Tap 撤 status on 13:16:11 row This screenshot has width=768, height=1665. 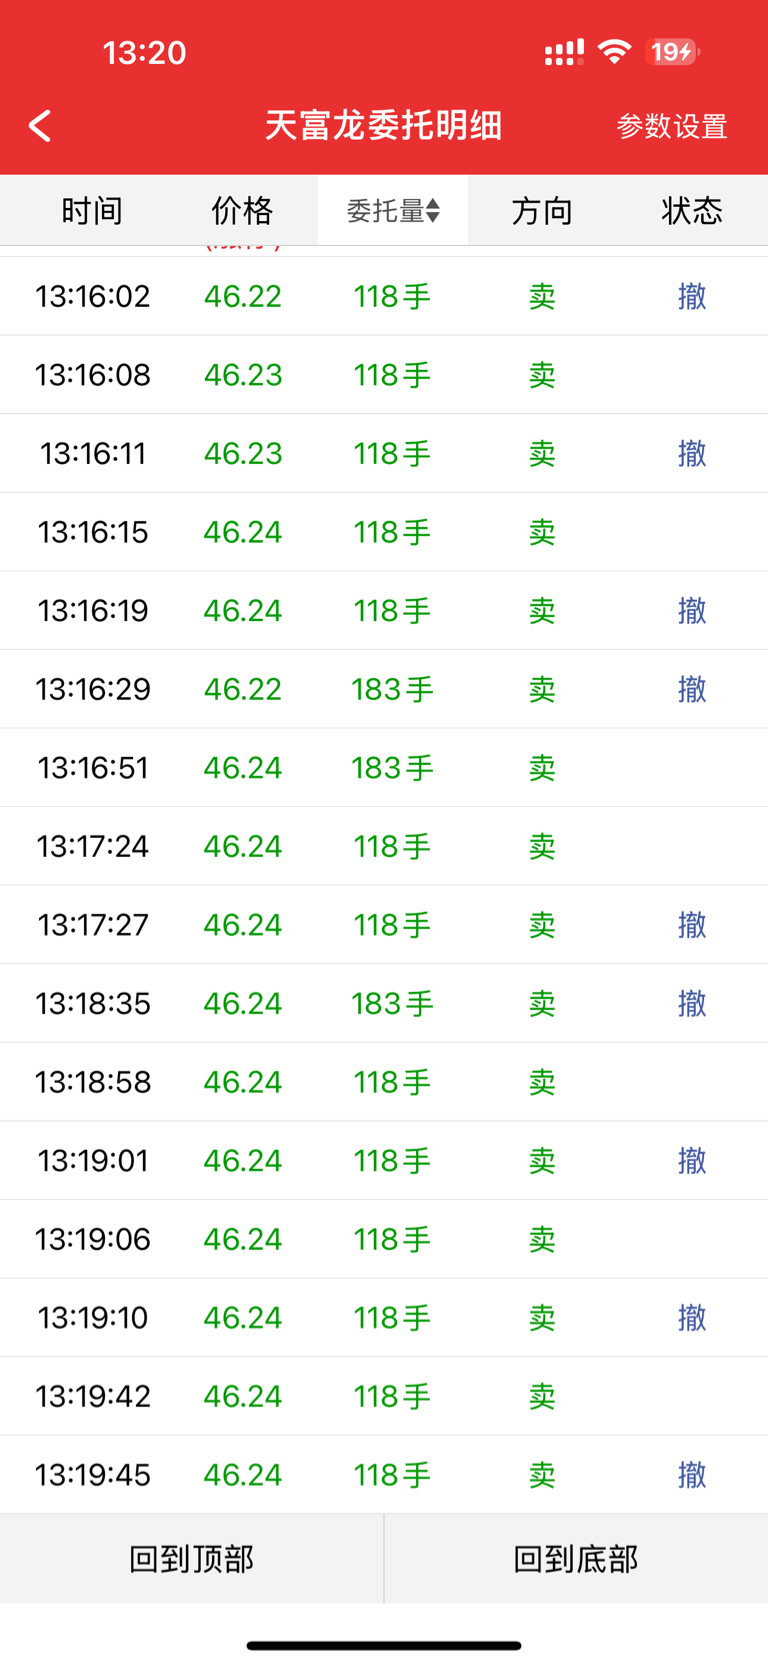pos(692,453)
